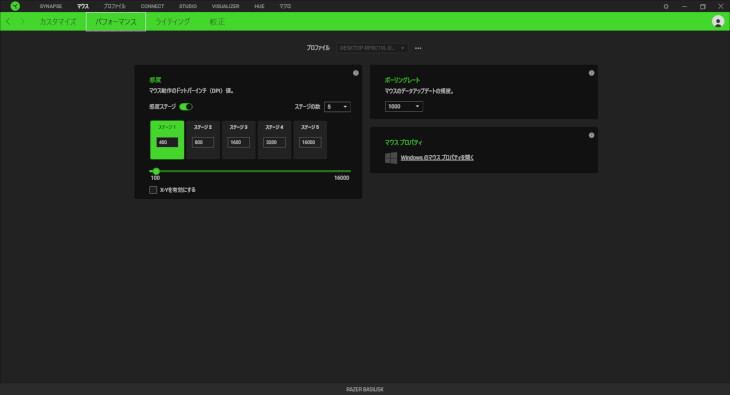This screenshot has height=395, width=730.
Task: Select the Stage 2 DPI tile
Action: click(x=203, y=140)
